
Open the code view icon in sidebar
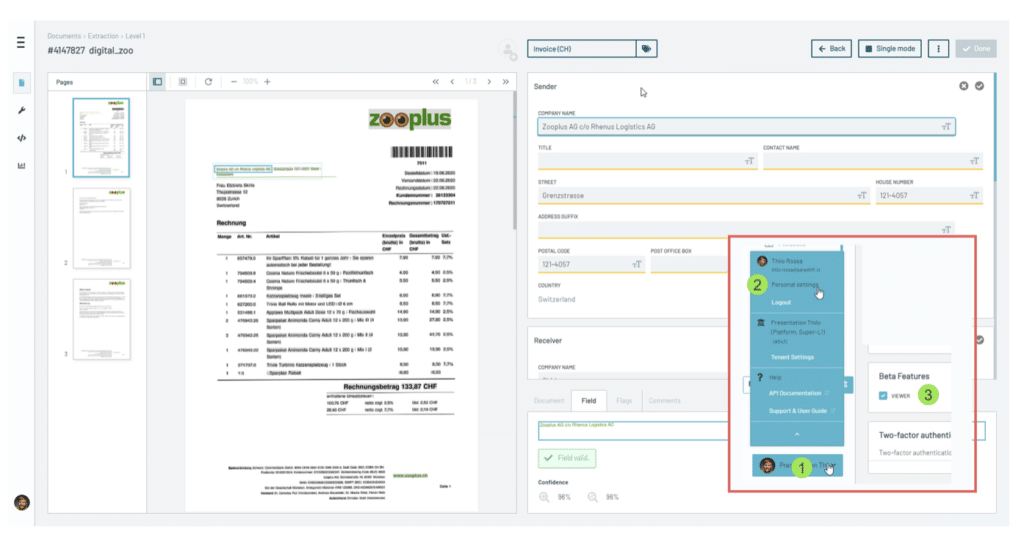point(21,138)
